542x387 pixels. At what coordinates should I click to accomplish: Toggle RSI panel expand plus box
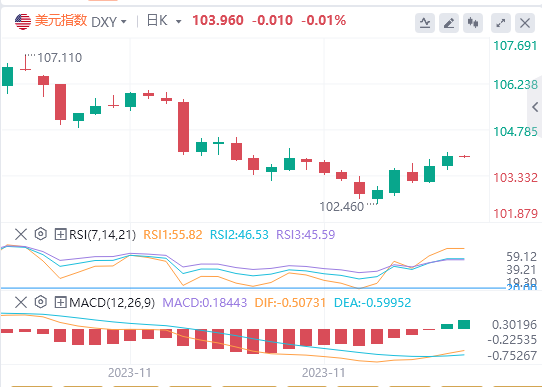[60, 235]
